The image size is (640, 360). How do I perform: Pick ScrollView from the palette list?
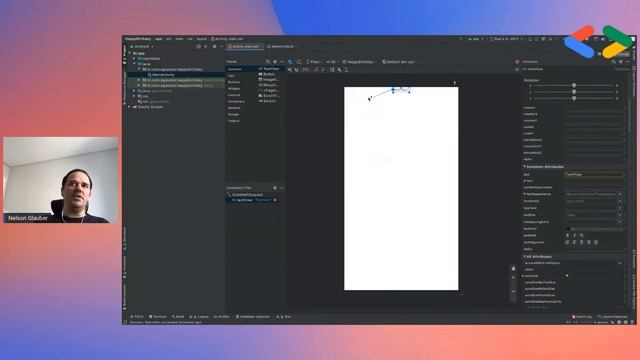click(x=269, y=96)
